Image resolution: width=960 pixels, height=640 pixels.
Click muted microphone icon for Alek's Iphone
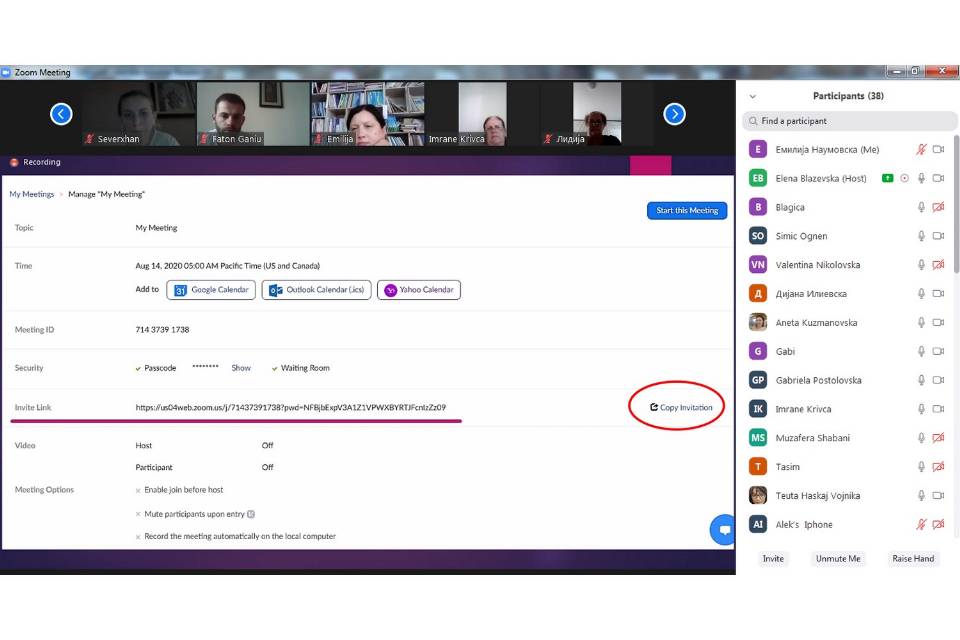pos(921,524)
